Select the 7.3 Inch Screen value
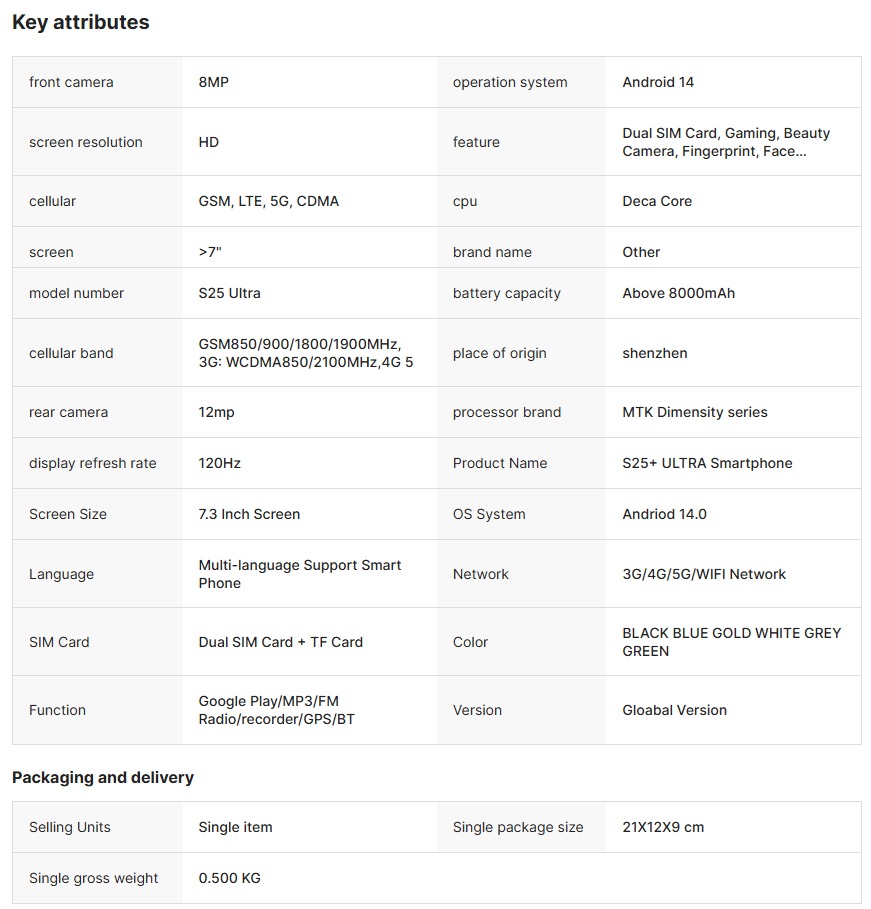The image size is (871, 909). (x=249, y=514)
